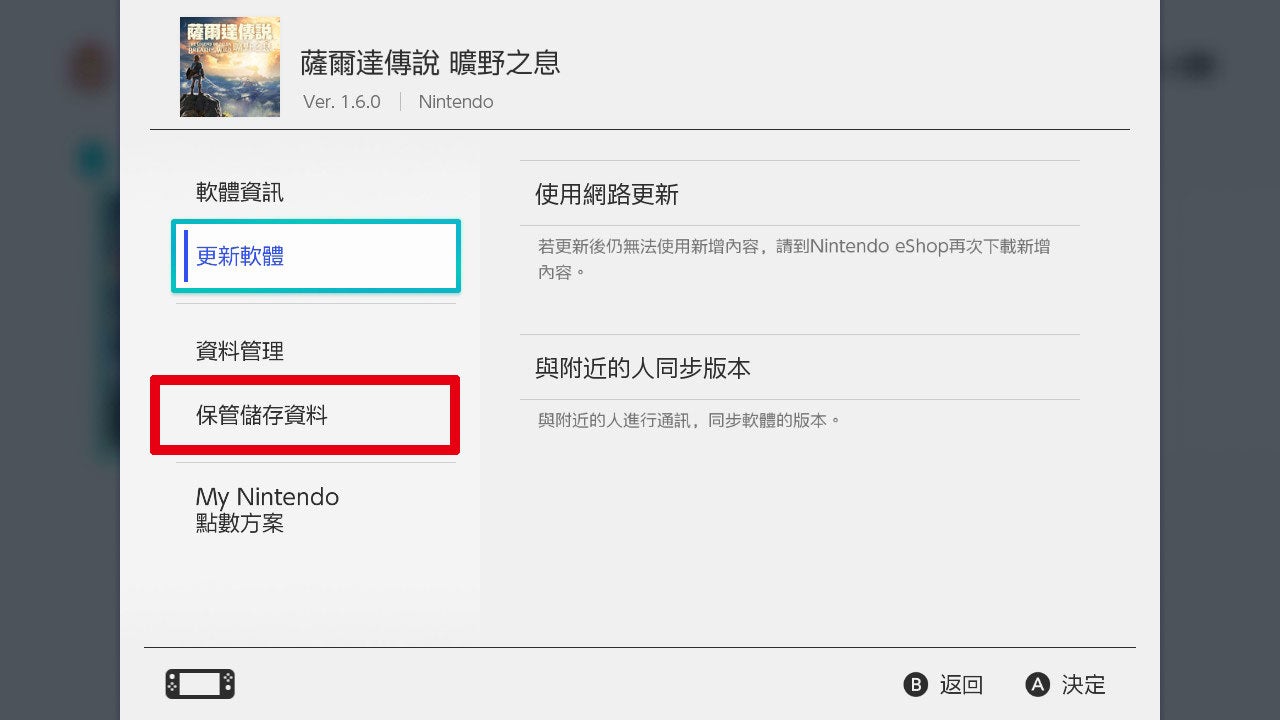Viewport: 1280px width, 720px height.
Task: Open 保管儲存資料 option
Action: point(305,415)
